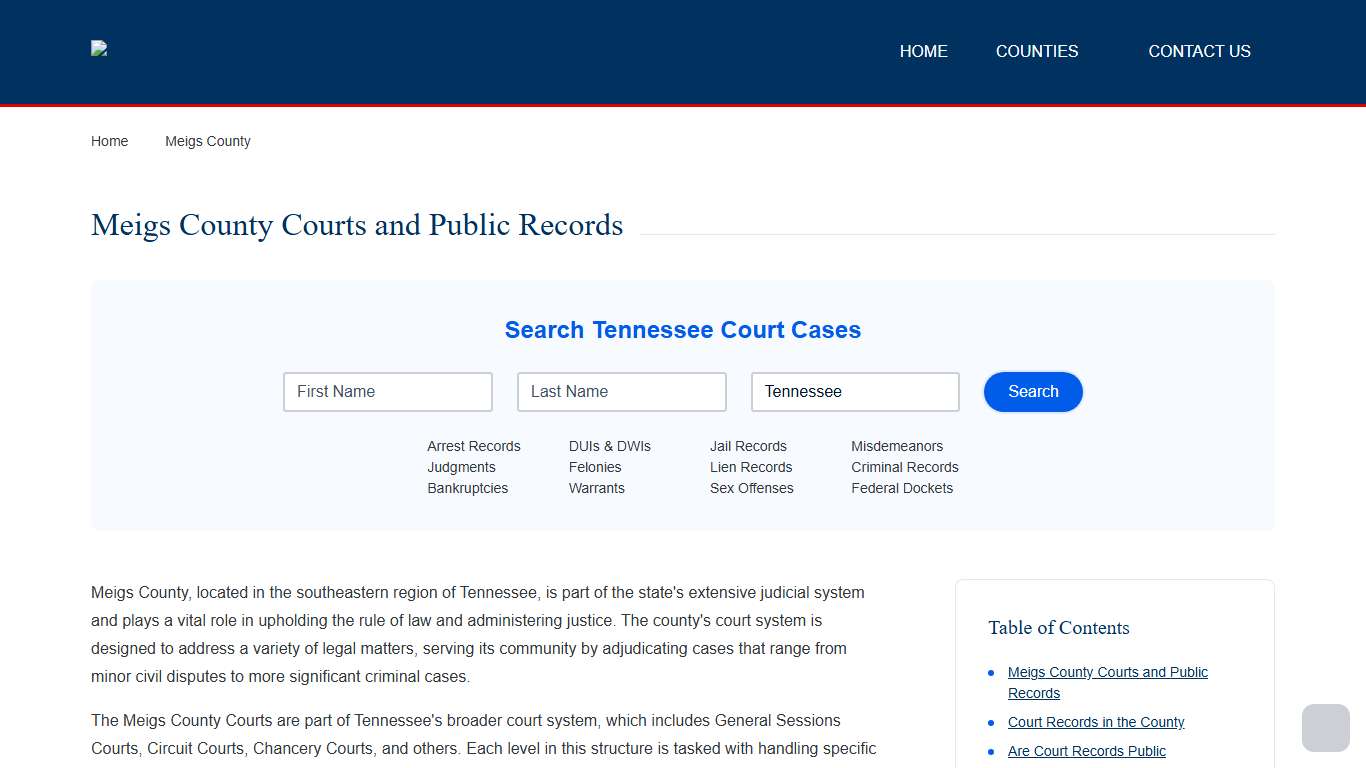1366x768 pixels.
Task: Open the Tennessee state selector
Action: [855, 391]
